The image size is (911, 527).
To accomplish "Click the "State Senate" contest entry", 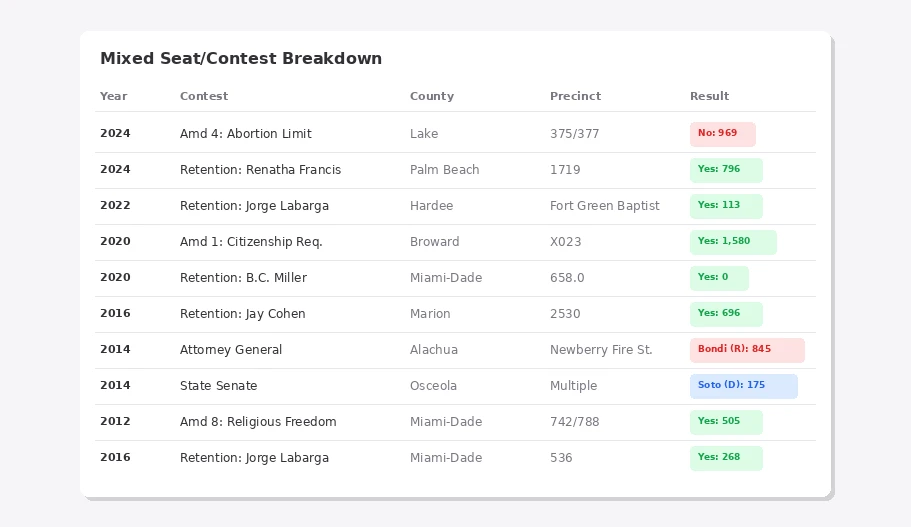I will [x=218, y=386].
